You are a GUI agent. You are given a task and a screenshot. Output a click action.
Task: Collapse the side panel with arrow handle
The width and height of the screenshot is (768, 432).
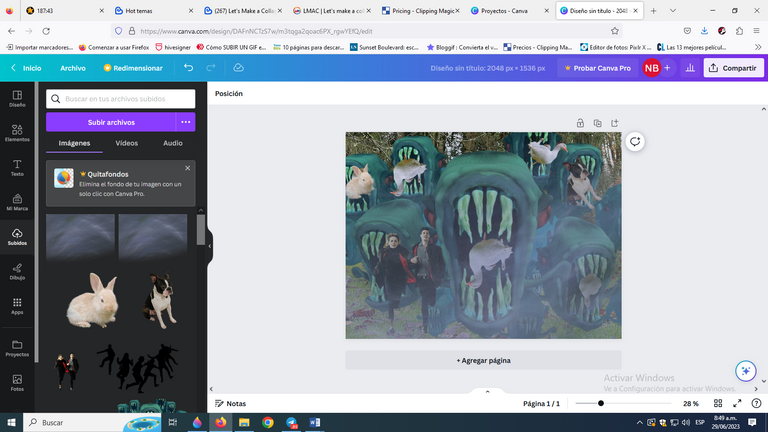click(x=210, y=246)
